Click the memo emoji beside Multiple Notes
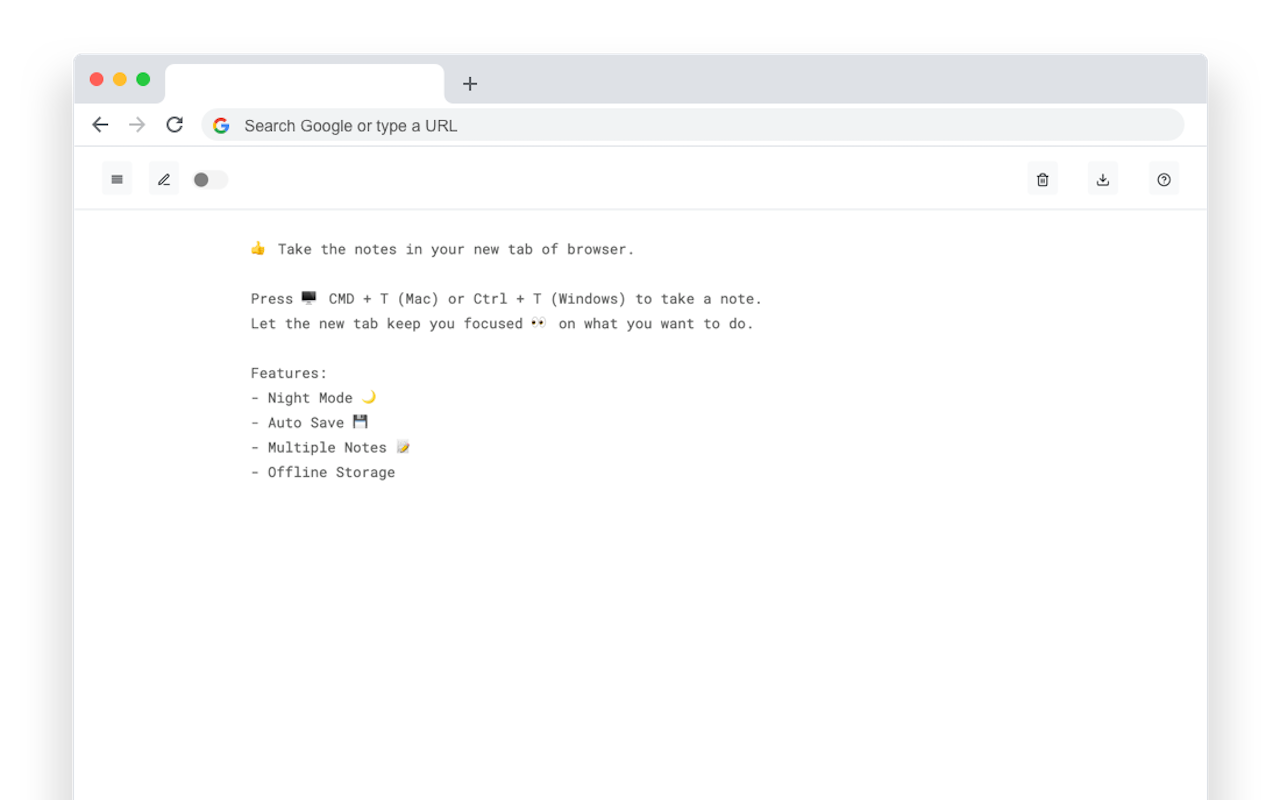 tap(403, 447)
